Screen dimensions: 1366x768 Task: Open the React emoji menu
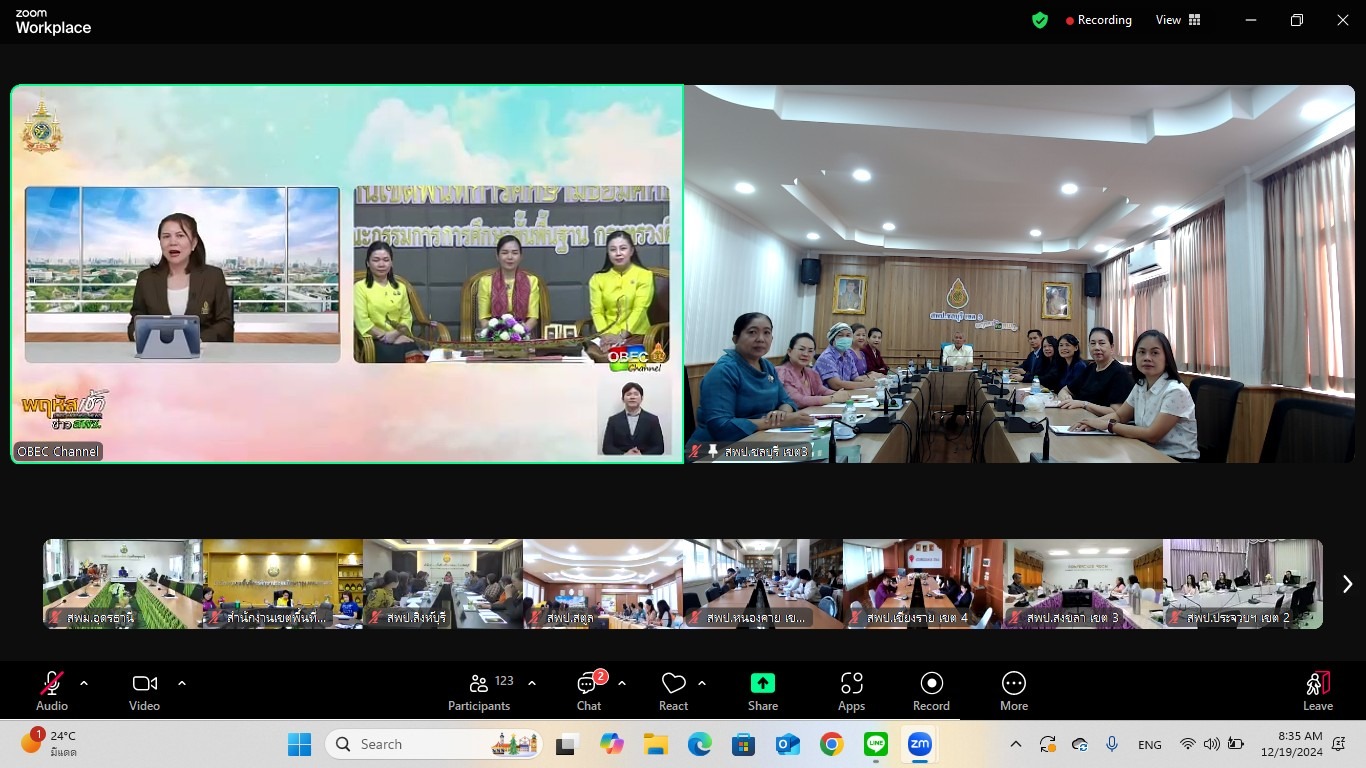(673, 690)
